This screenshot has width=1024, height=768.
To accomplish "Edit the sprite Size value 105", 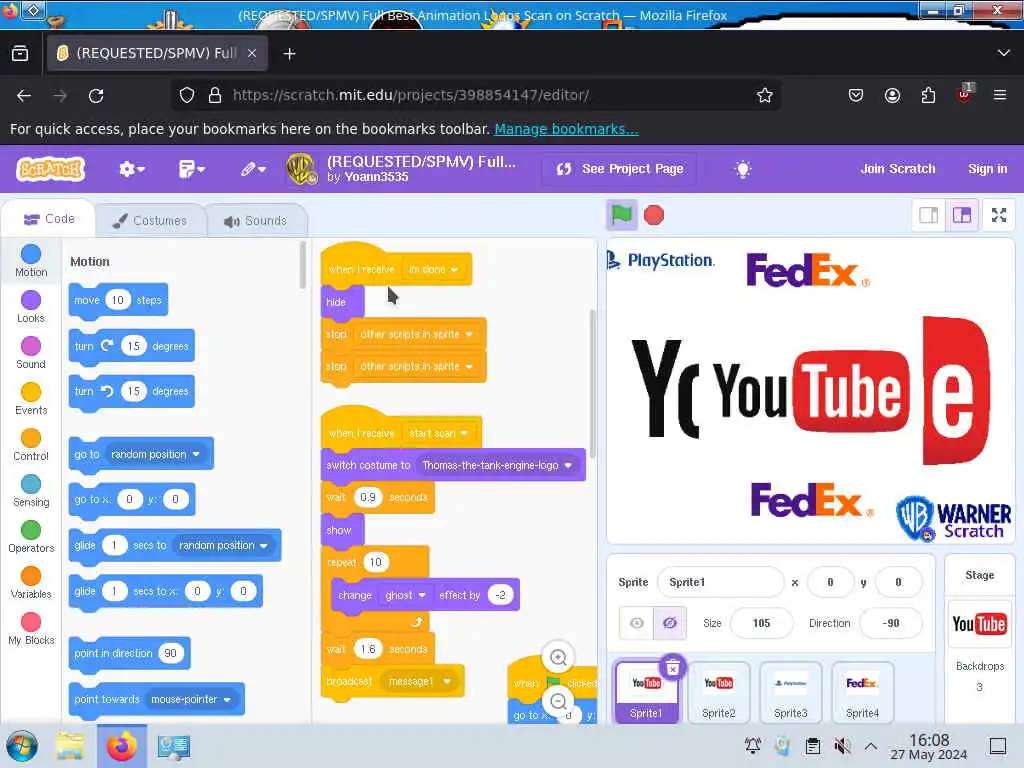I will (x=761, y=623).
